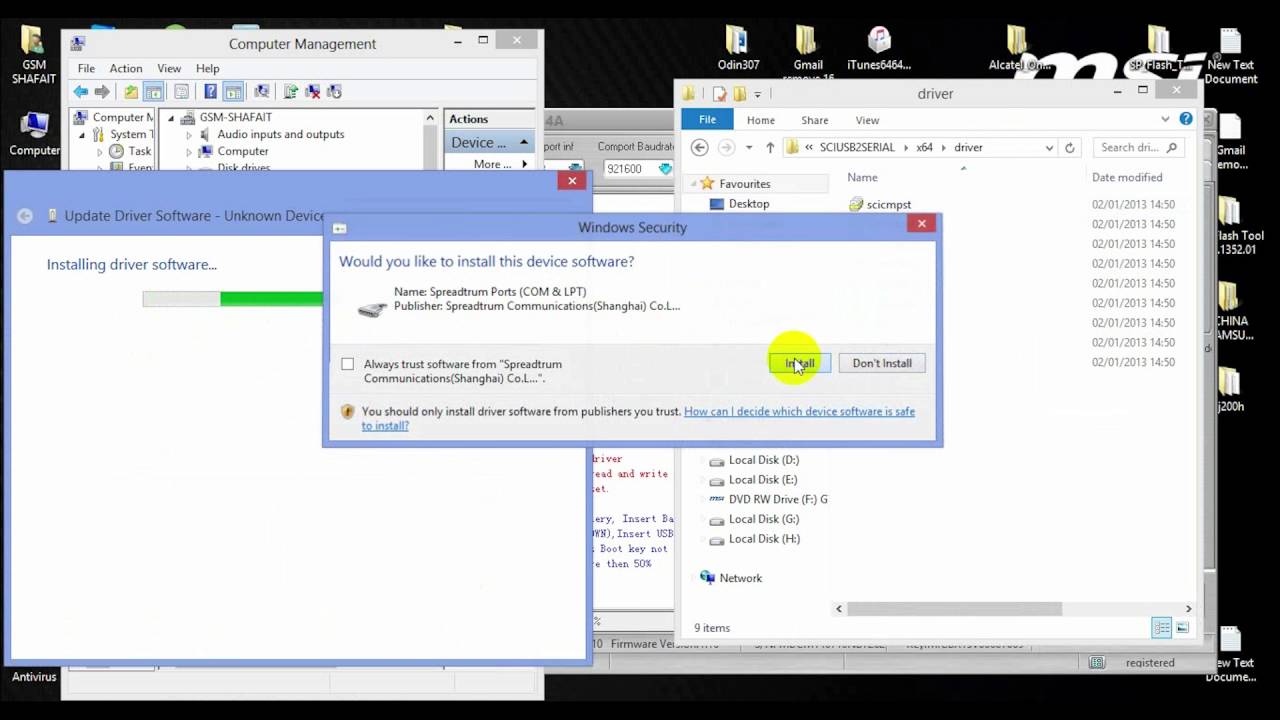Click the explorer Back navigation button
The height and width of the screenshot is (720, 1280).
coord(700,147)
